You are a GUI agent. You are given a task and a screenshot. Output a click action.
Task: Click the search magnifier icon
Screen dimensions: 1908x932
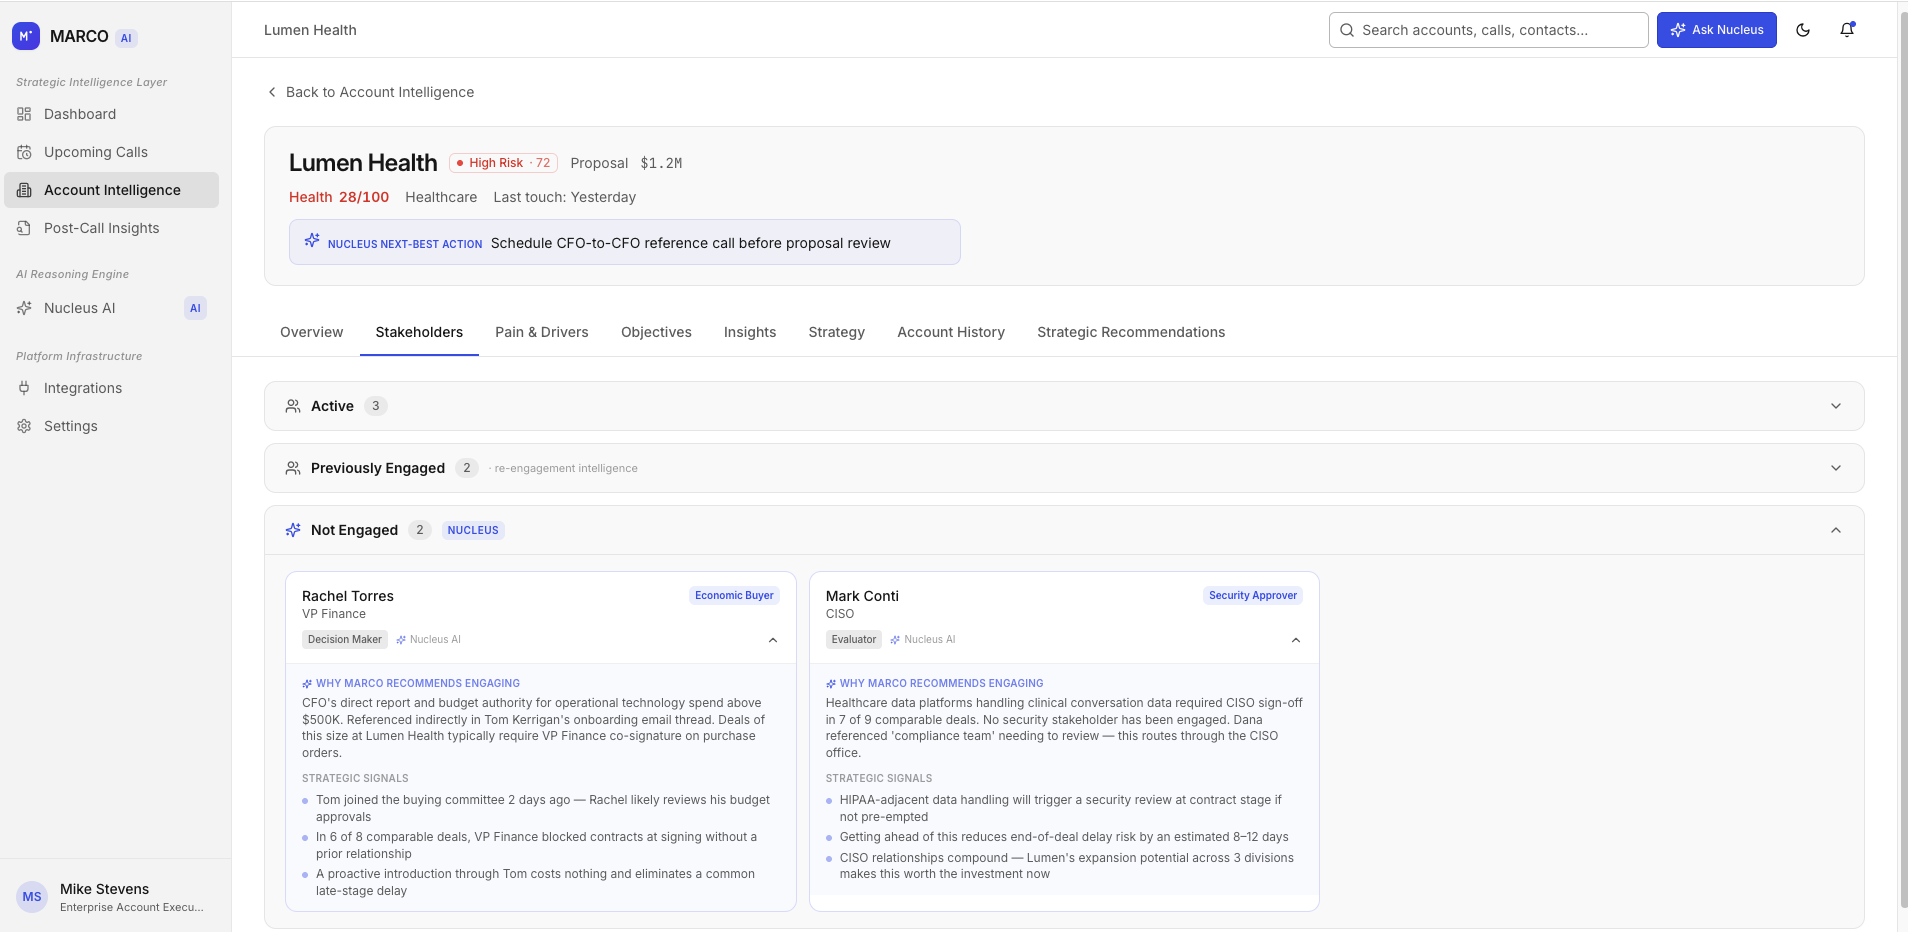[x=1347, y=30]
